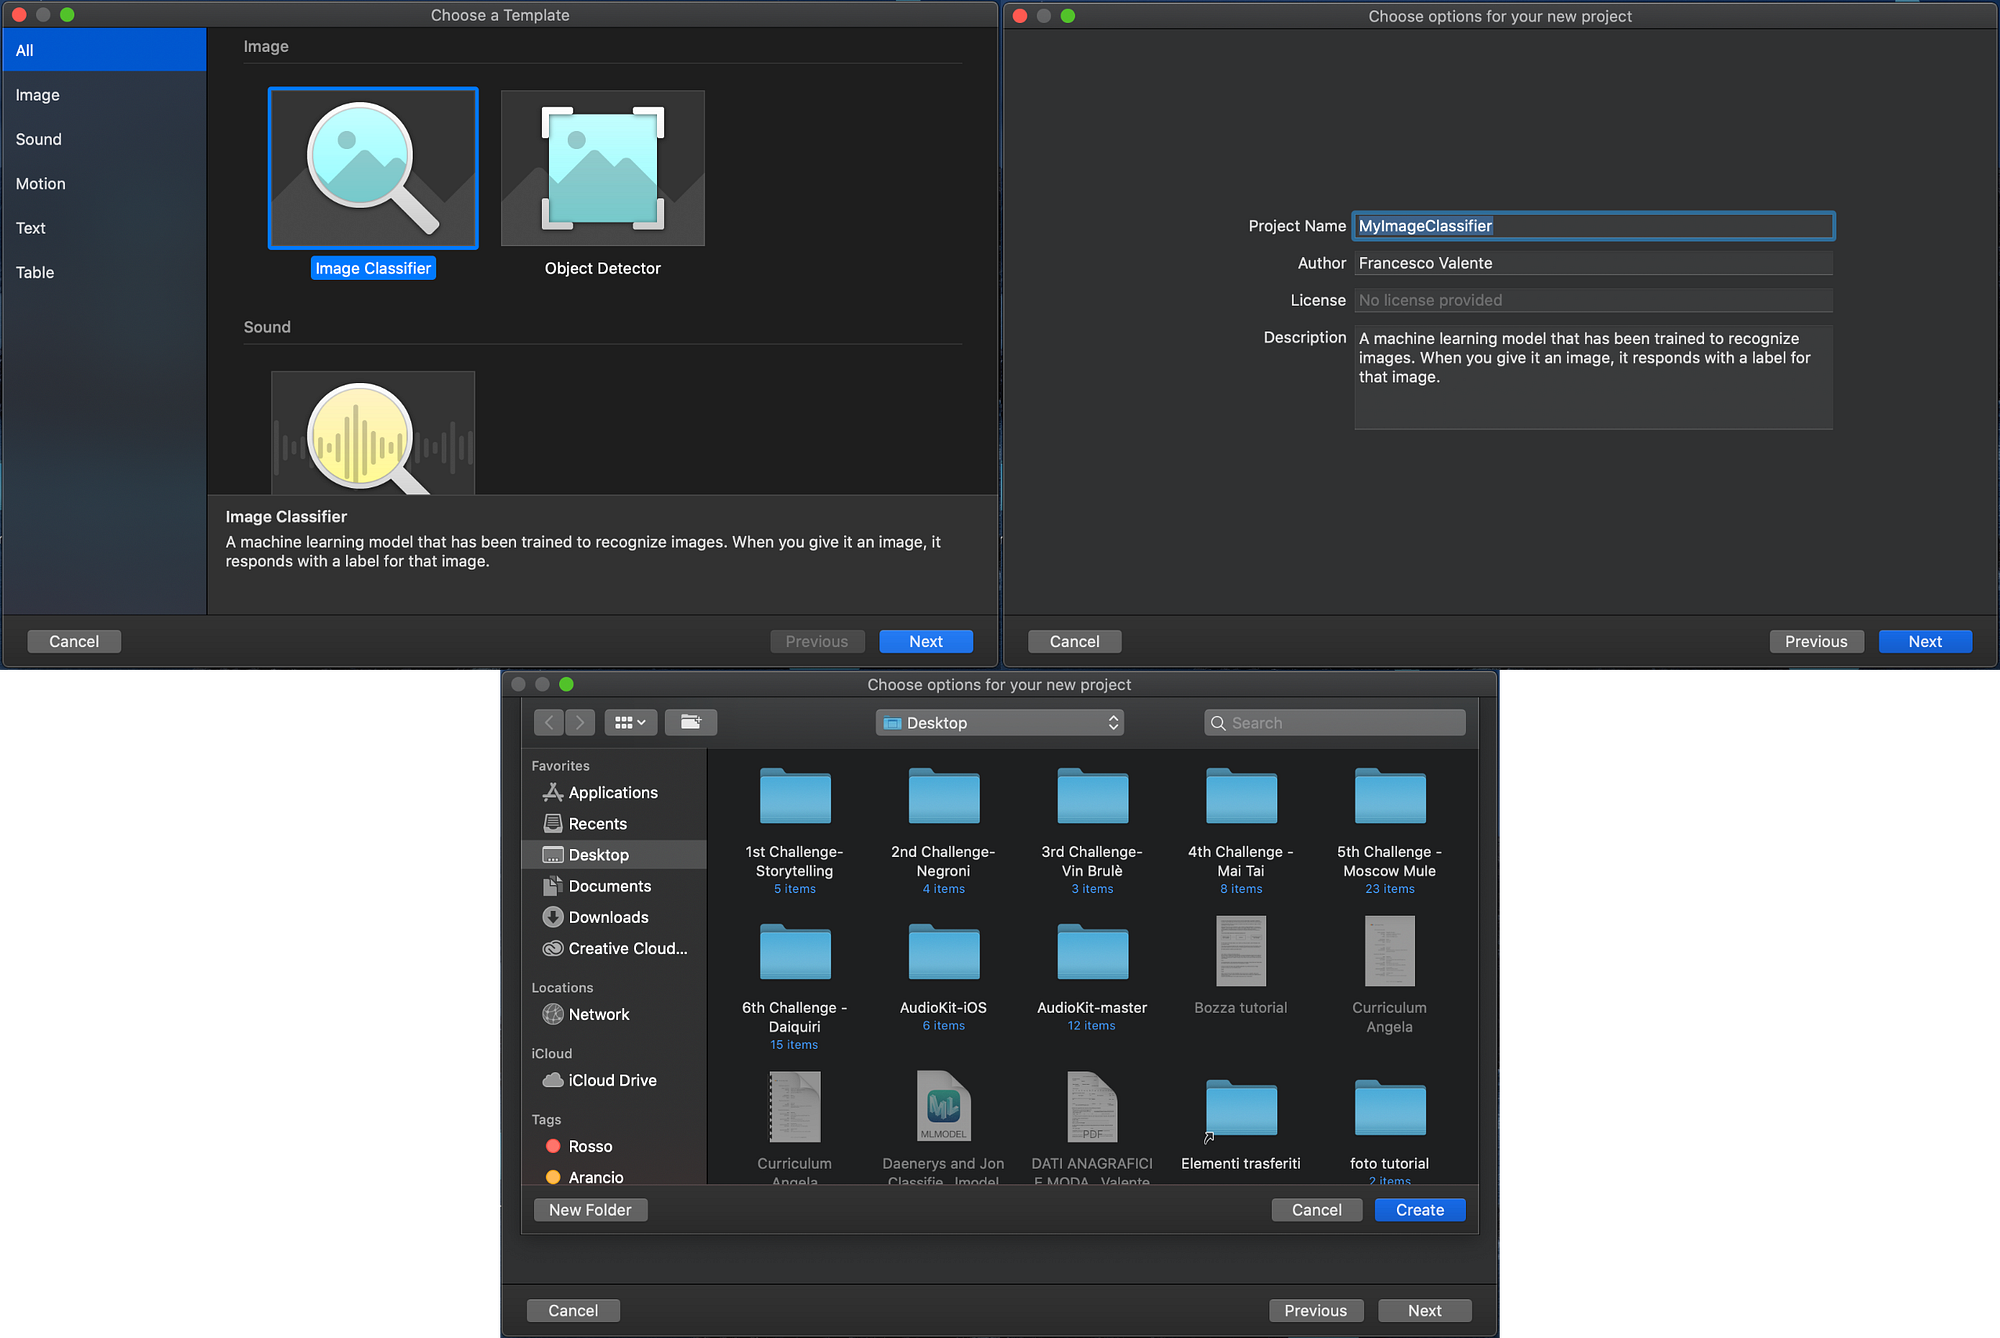The width and height of the screenshot is (2000, 1338).
Task: Select the Image Classifier template icon
Action: [x=373, y=168]
